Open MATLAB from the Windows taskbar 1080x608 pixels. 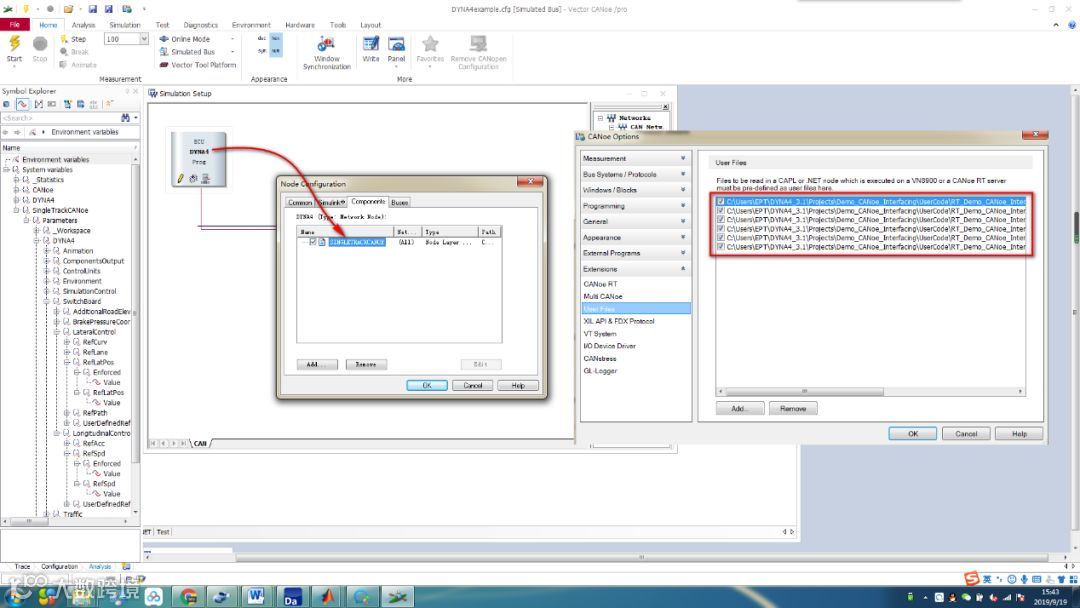pyautogui.click(x=326, y=596)
